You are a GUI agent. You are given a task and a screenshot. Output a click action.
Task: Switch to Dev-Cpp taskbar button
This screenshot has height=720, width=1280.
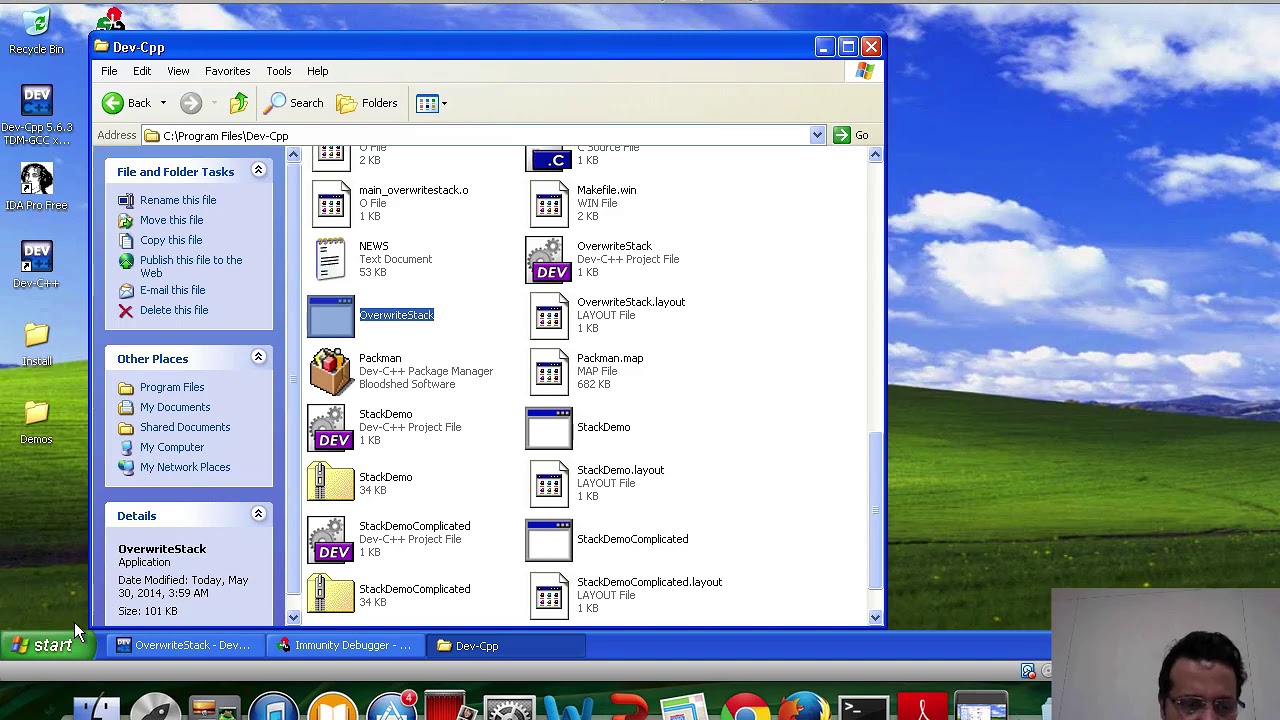[507, 646]
